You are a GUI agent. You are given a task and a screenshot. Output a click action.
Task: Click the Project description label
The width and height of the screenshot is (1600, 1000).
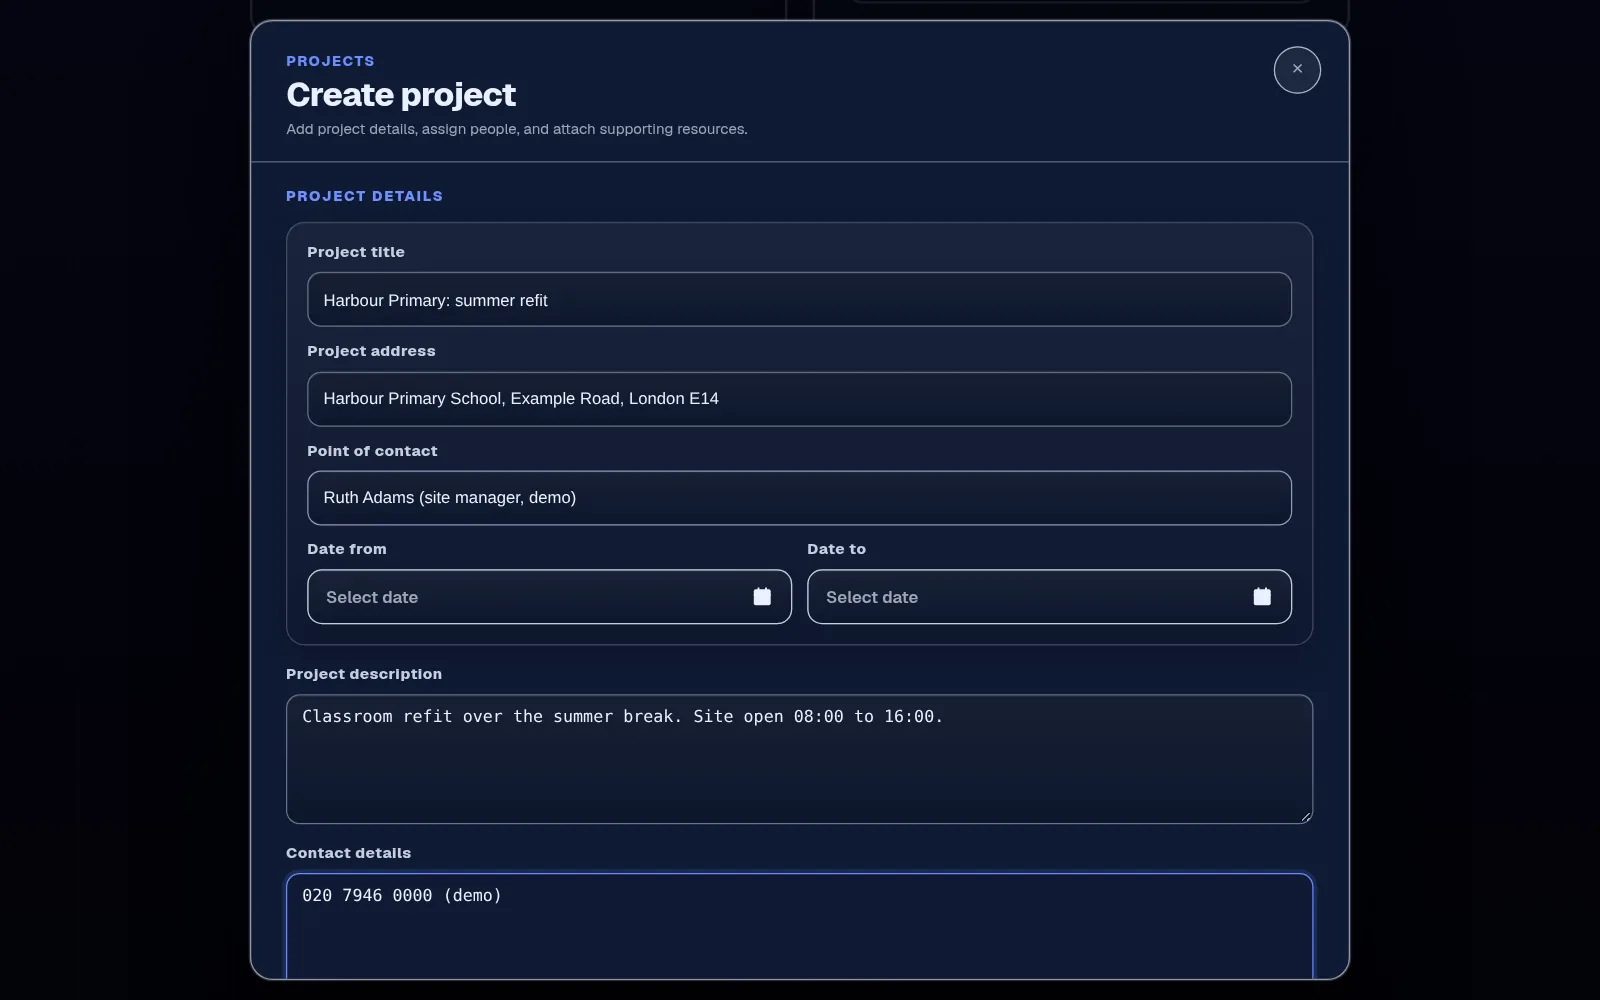click(x=364, y=674)
